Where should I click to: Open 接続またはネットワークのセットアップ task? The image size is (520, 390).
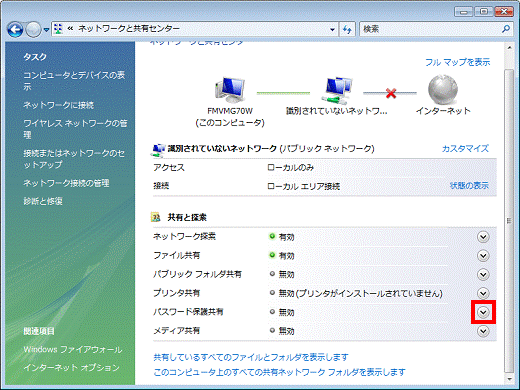click(74, 159)
